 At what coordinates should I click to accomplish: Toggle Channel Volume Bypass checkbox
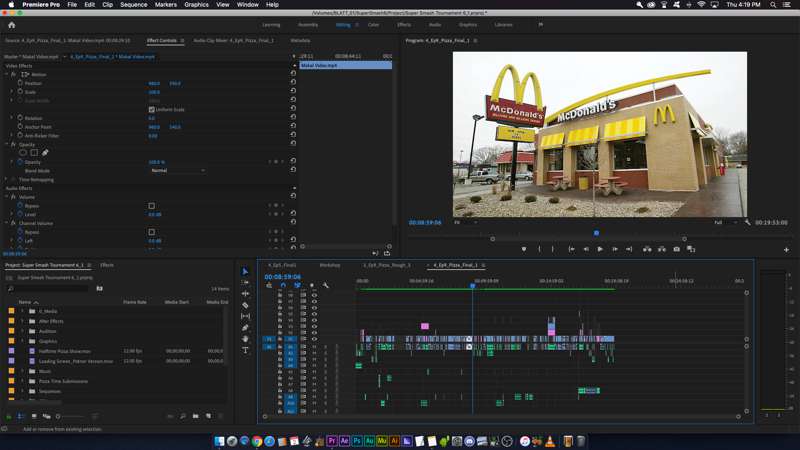tap(152, 232)
